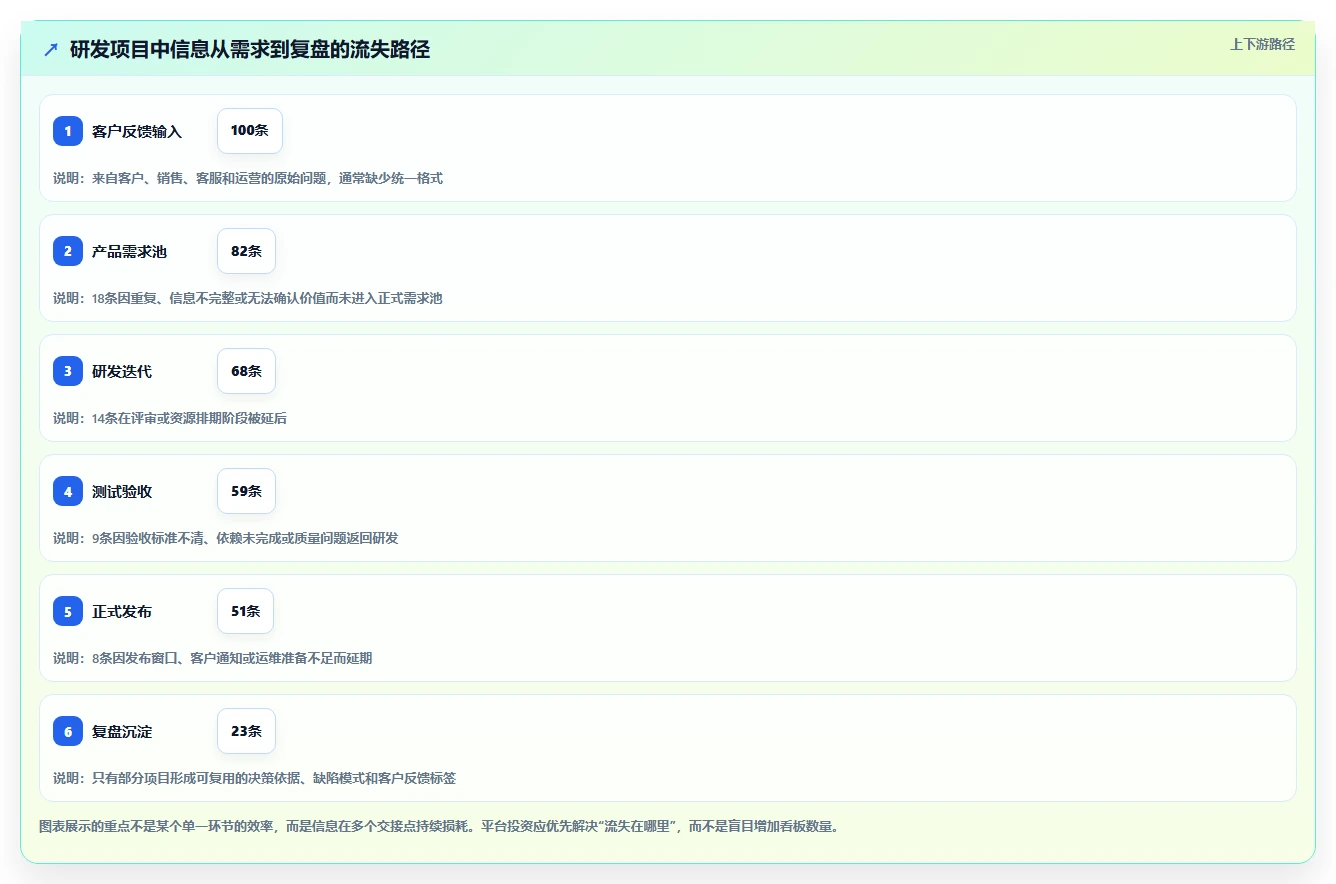Click the note about 只有部分项目形成可复用
Image resolution: width=1336 pixels, height=884 pixels.
(255, 778)
